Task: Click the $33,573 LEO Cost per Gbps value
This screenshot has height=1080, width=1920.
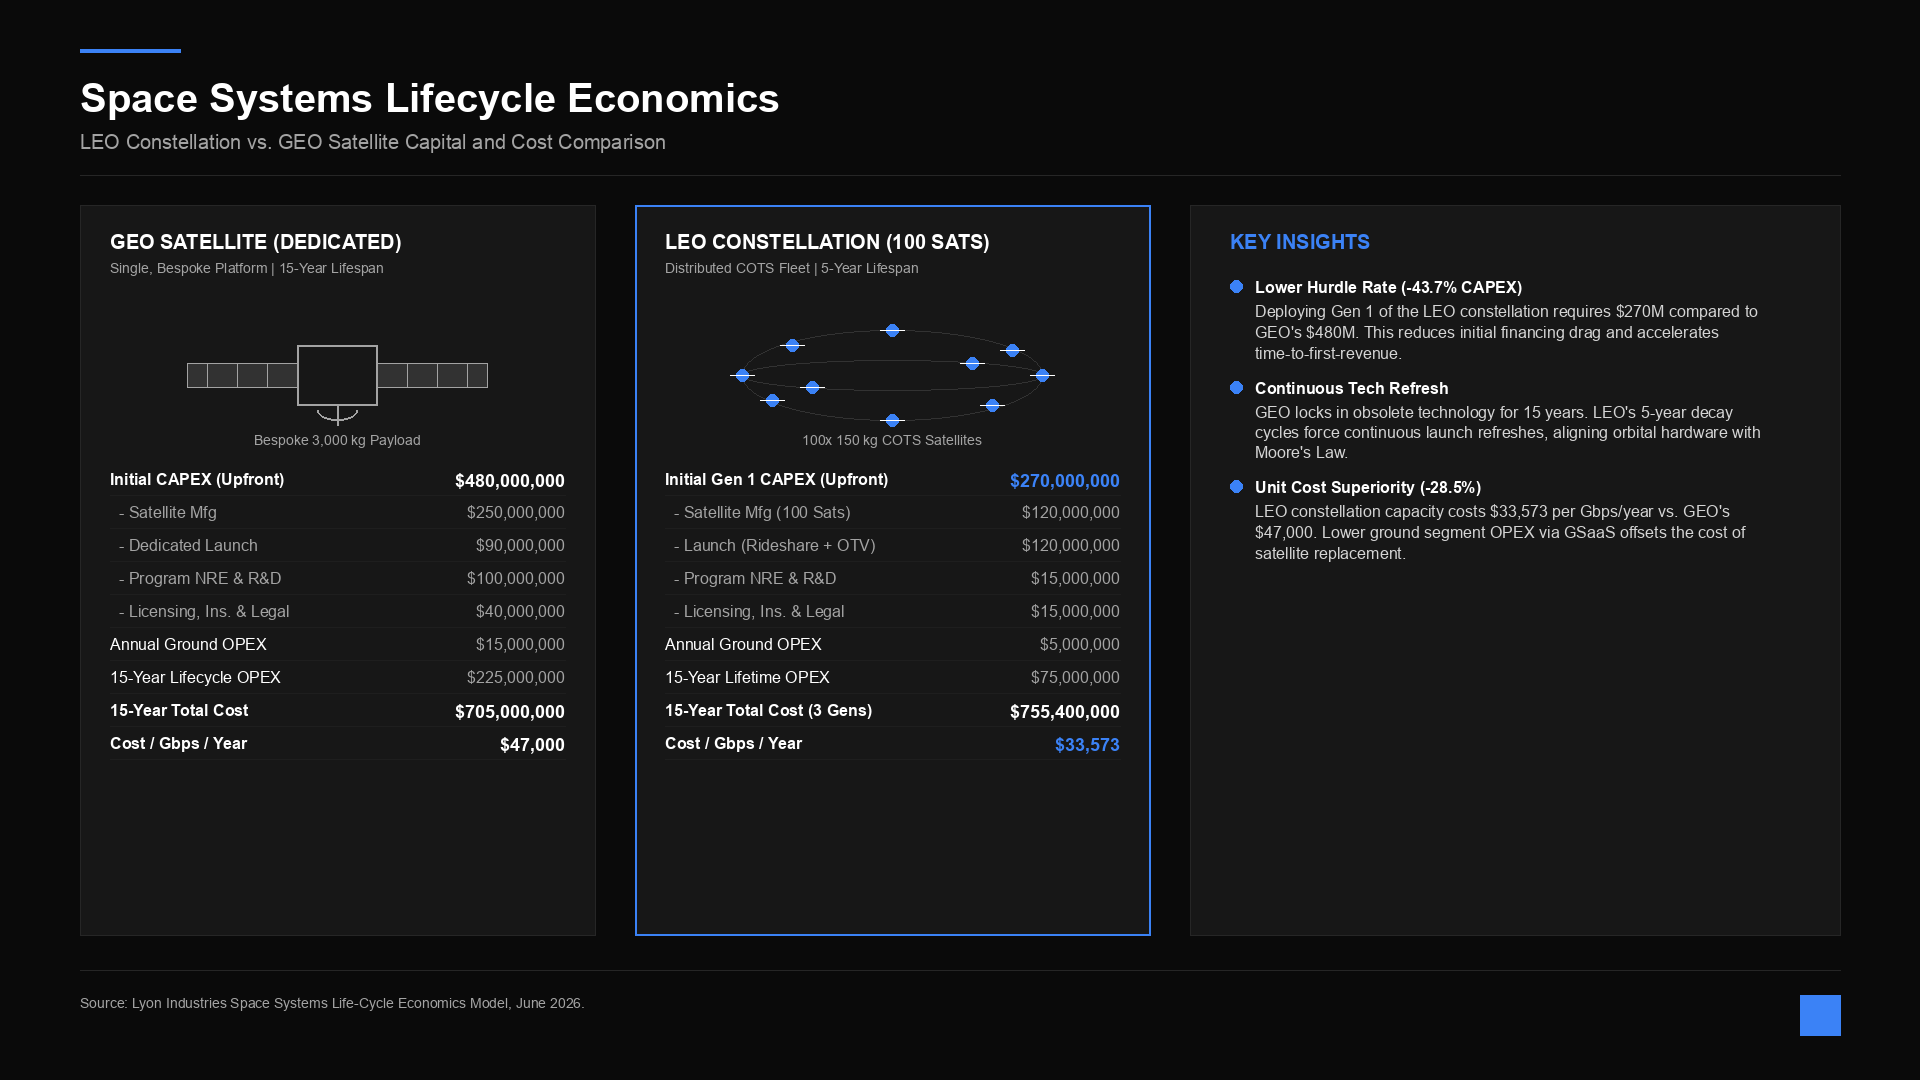Action: point(1087,745)
